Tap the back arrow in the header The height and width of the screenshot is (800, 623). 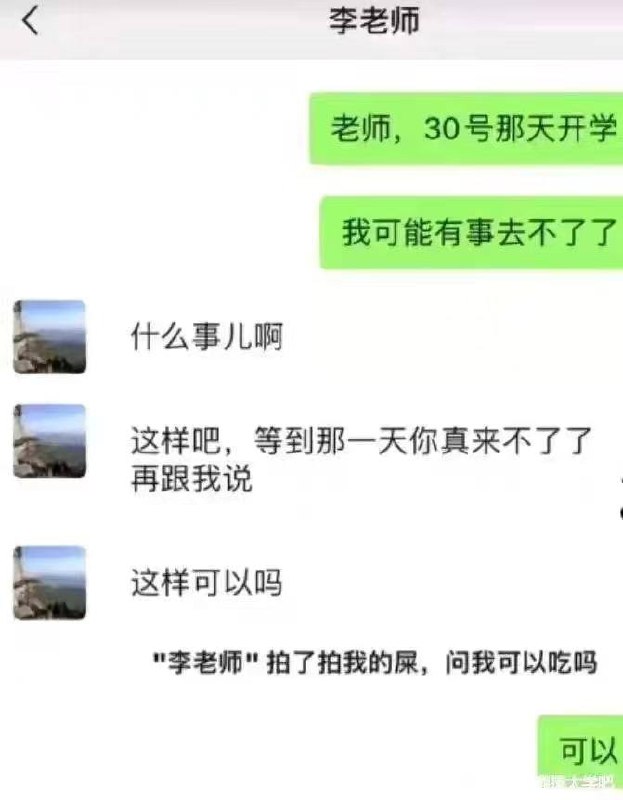click(31, 21)
